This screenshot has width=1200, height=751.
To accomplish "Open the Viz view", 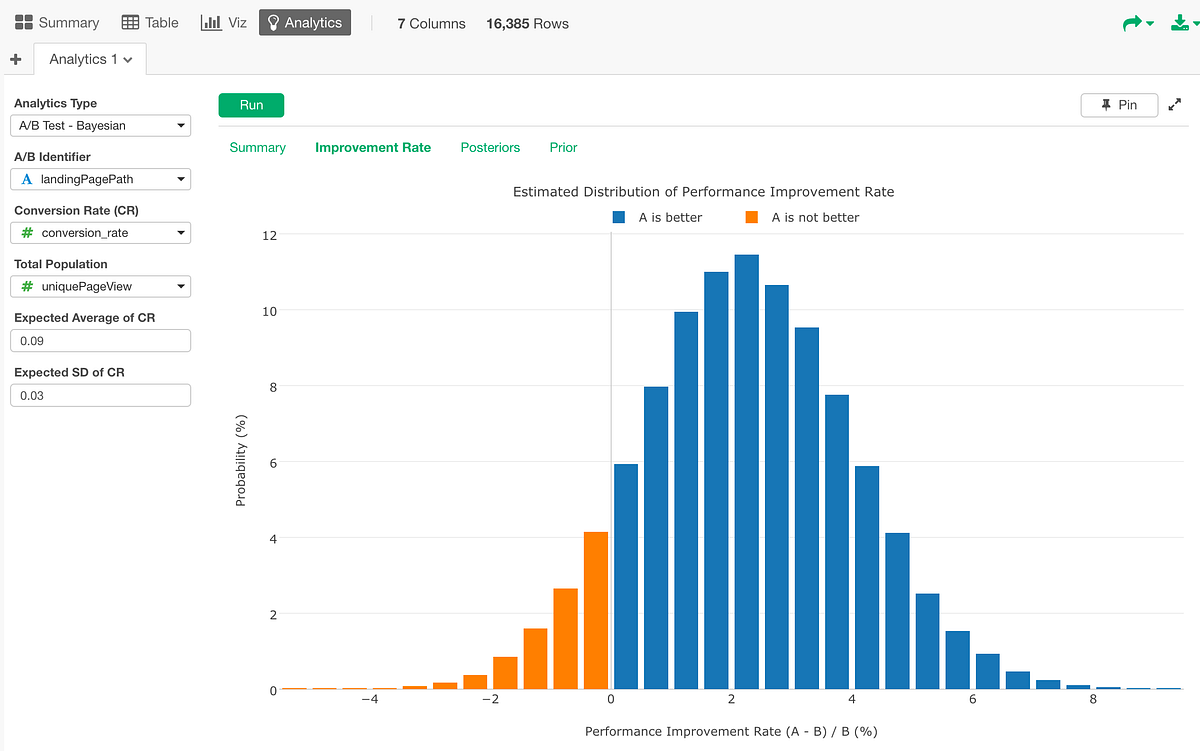I will coord(223,22).
